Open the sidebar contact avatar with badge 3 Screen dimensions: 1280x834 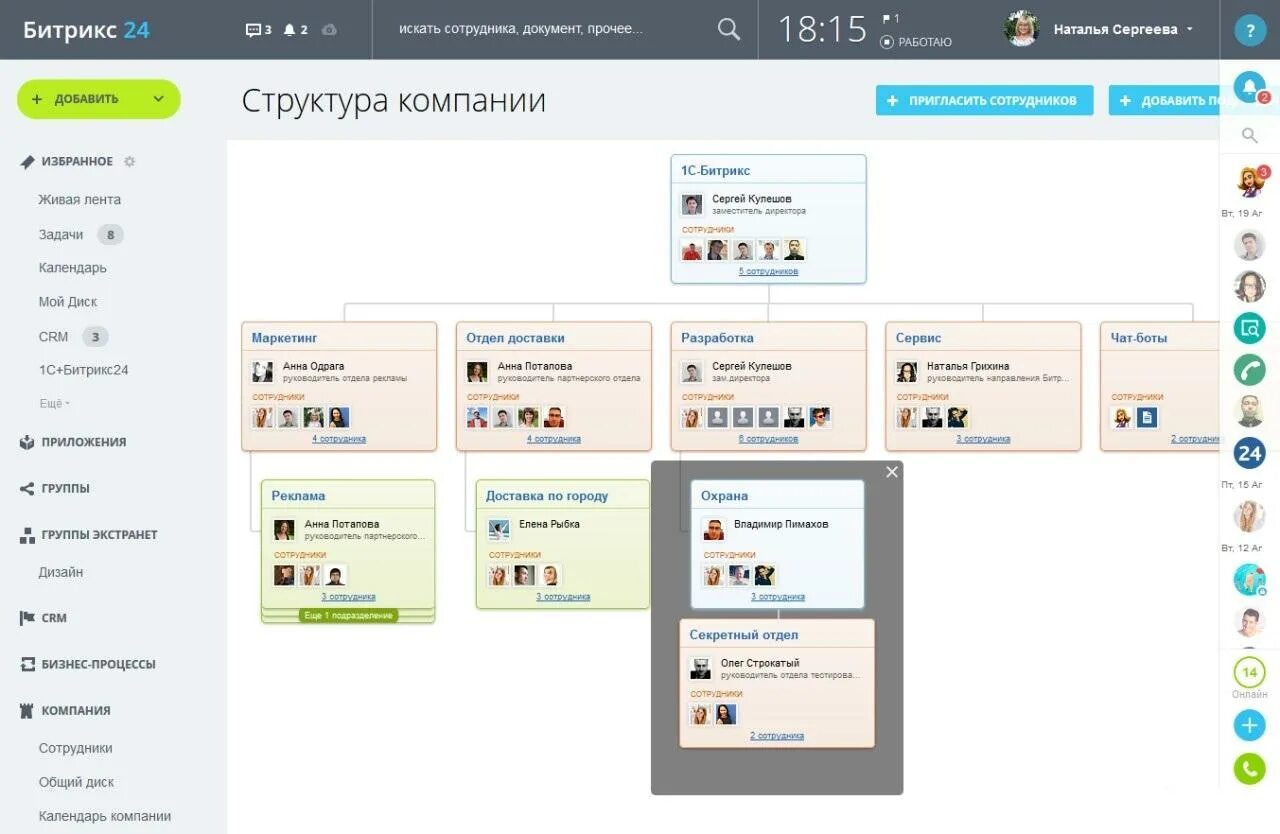tap(1250, 182)
